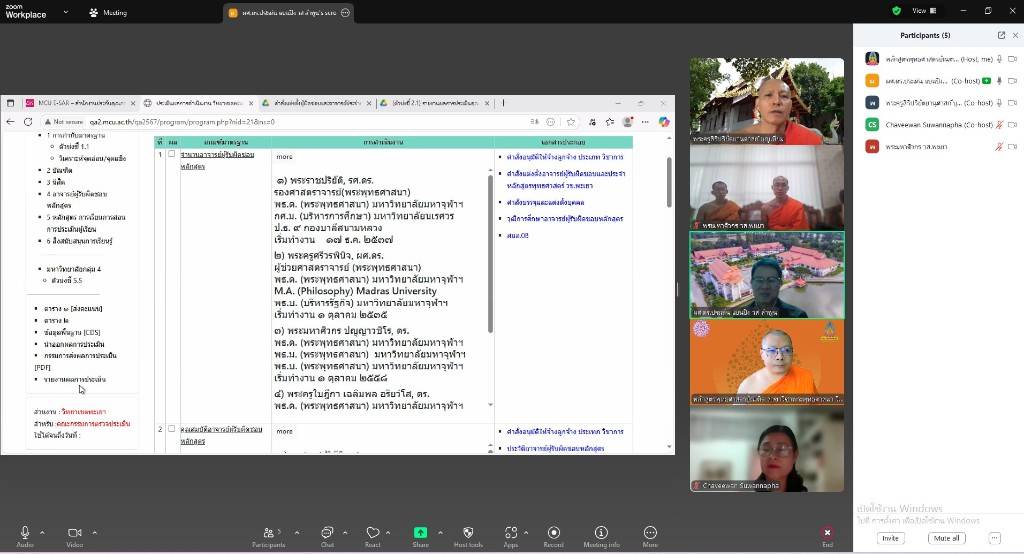Click the host's camera icon in the Participants list
Viewport: 1024px width, 554px height.
(x=1013, y=59)
